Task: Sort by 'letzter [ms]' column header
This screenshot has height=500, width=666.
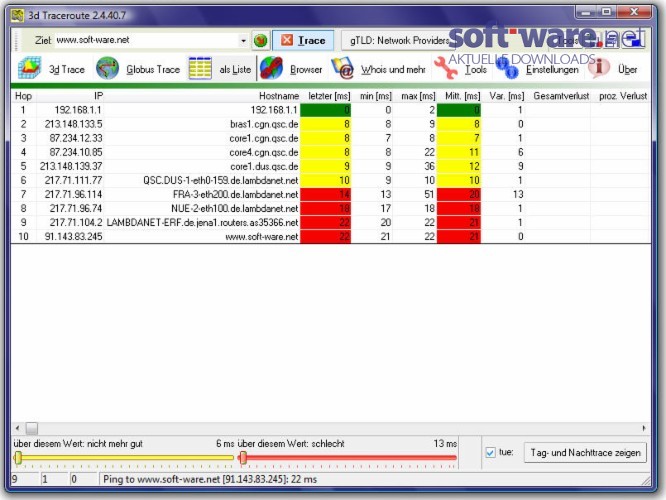Action: pyautogui.click(x=326, y=96)
